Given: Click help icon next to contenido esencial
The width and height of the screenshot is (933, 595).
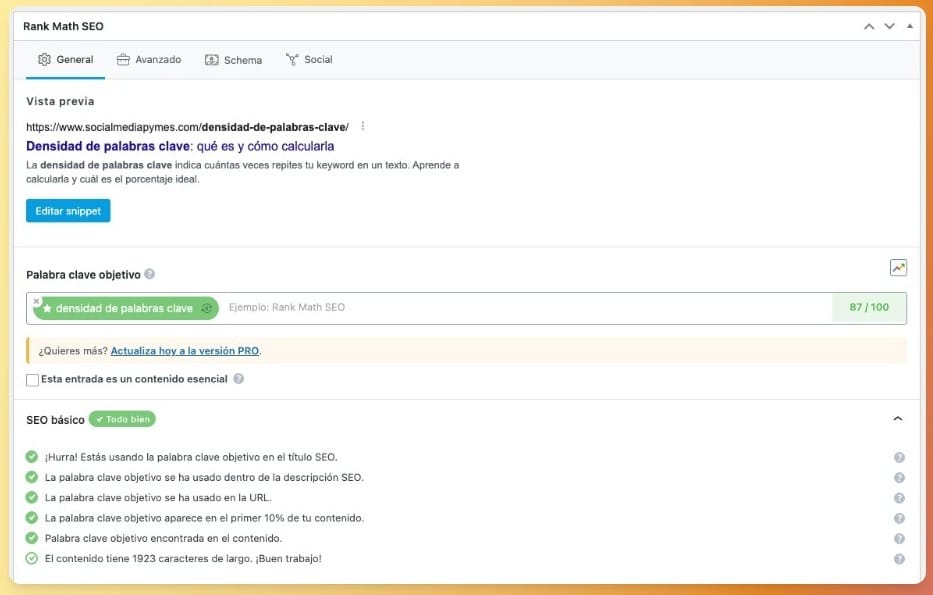Looking at the screenshot, I should 239,378.
